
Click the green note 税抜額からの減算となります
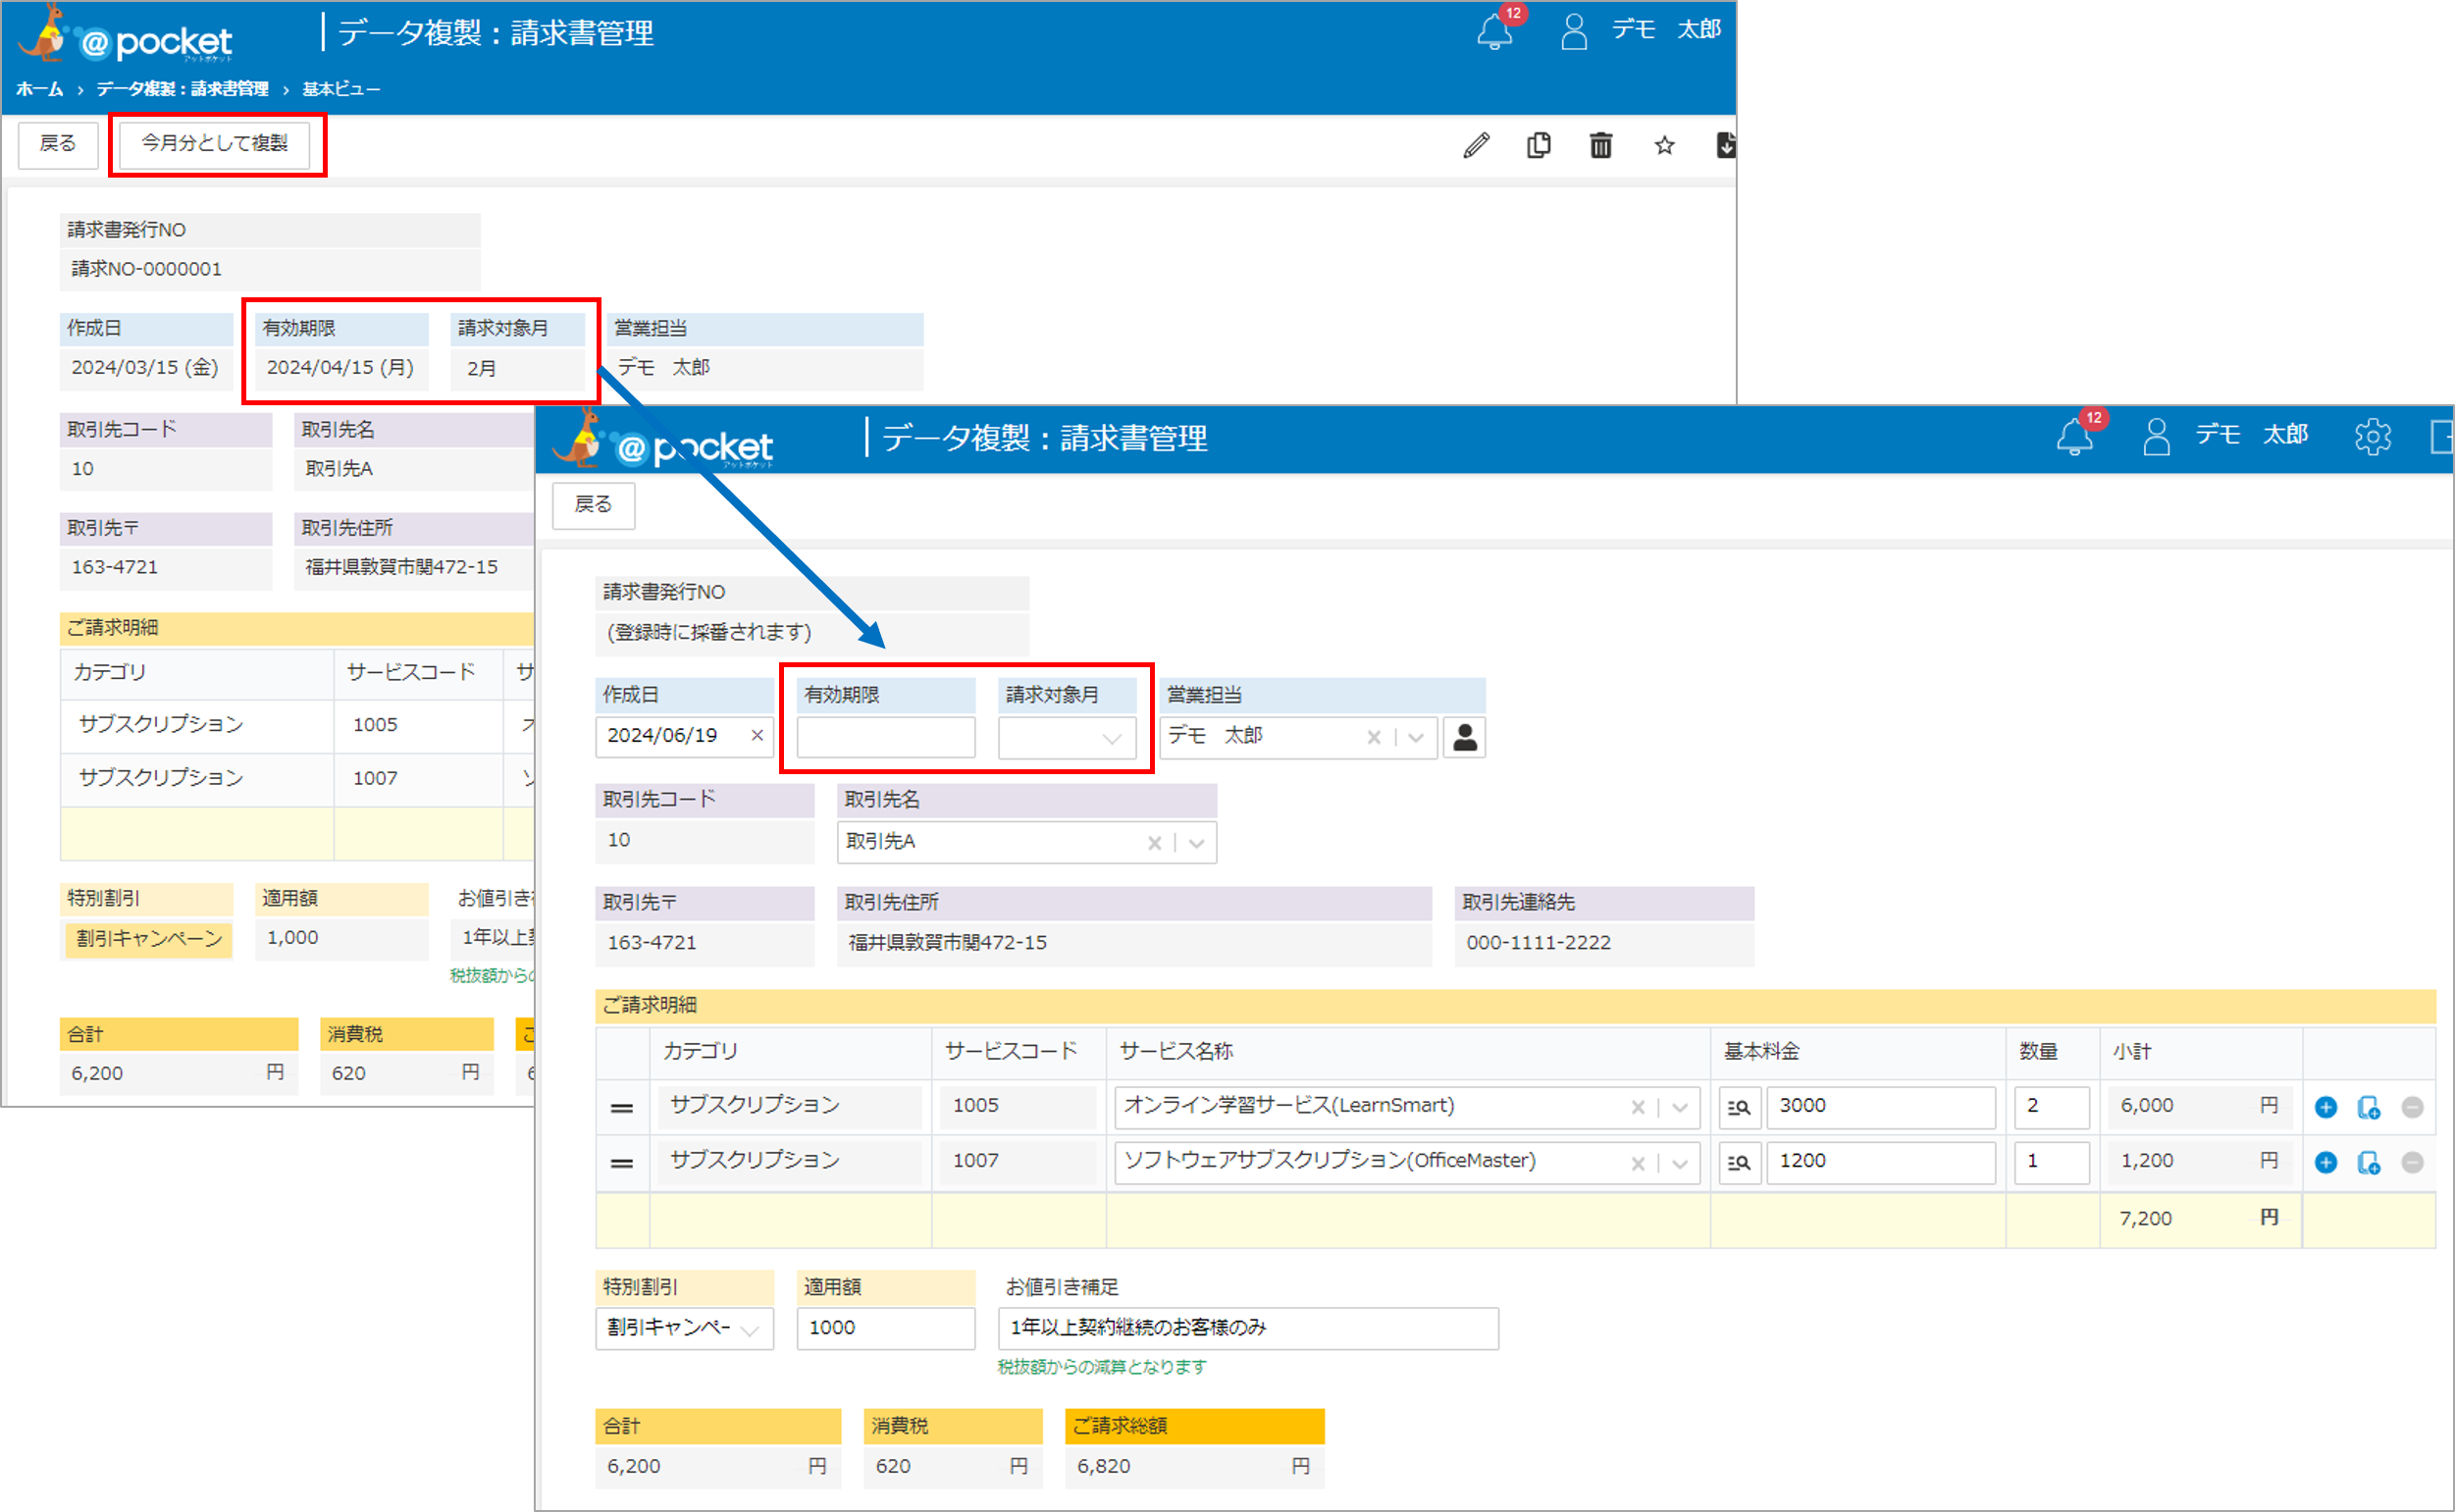click(x=1102, y=1367)
